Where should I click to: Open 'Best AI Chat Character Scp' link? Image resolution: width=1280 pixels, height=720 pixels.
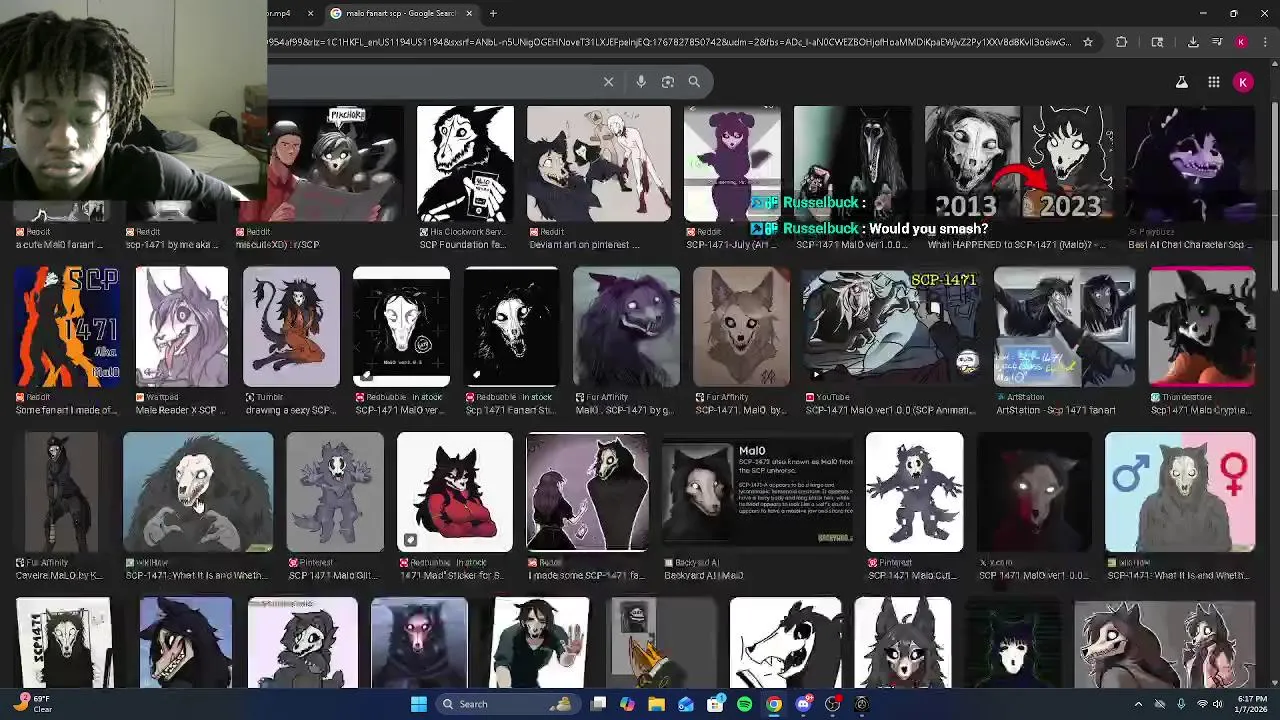tap(1190, 245)
